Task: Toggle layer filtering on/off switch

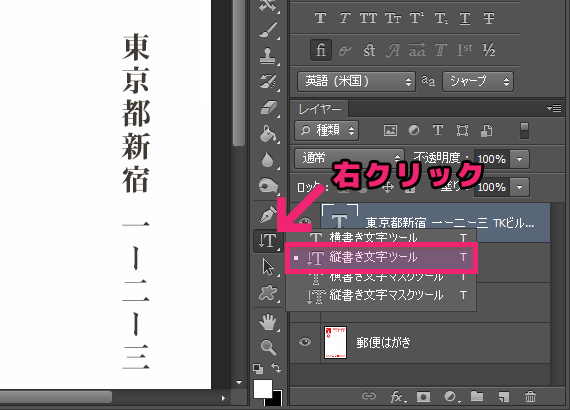Action: pyautogui.click(x=524, y=130)
